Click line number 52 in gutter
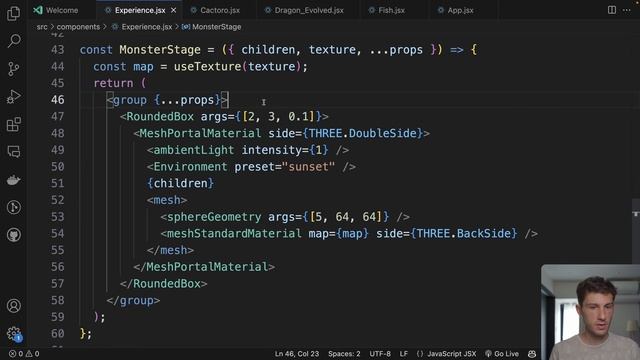This screenshot has width=640, height=360. tap(58, 200)
